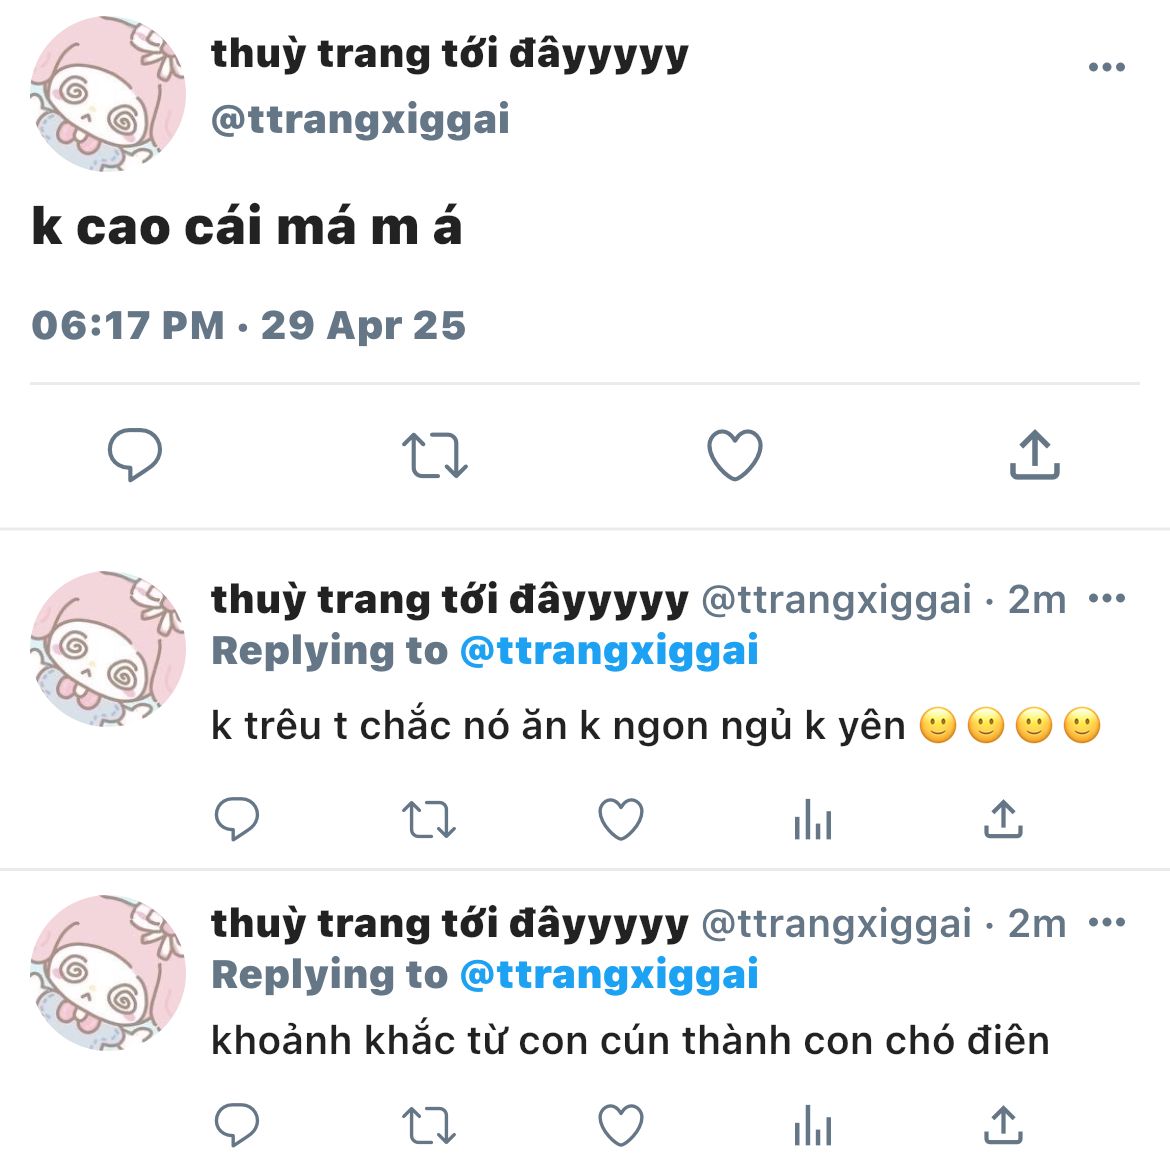Viewport: 1170px width, 1172px height.
Task: Open the three-dot menu on the main tweet
Action: pos(1106,67)
